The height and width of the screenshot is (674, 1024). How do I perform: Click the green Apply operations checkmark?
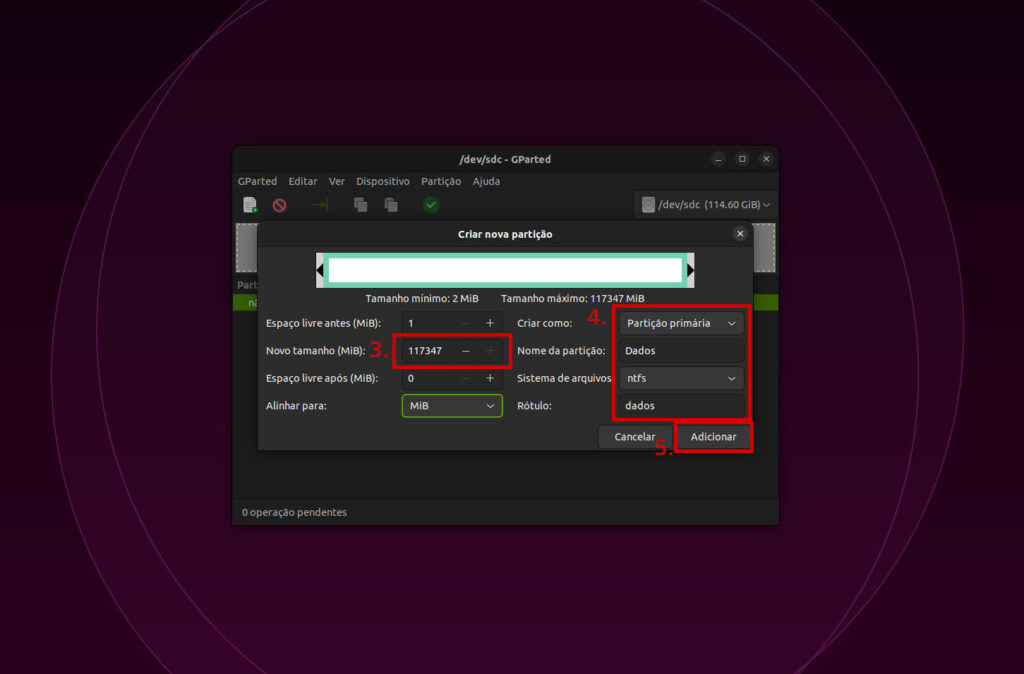click(x=430, y=205)
